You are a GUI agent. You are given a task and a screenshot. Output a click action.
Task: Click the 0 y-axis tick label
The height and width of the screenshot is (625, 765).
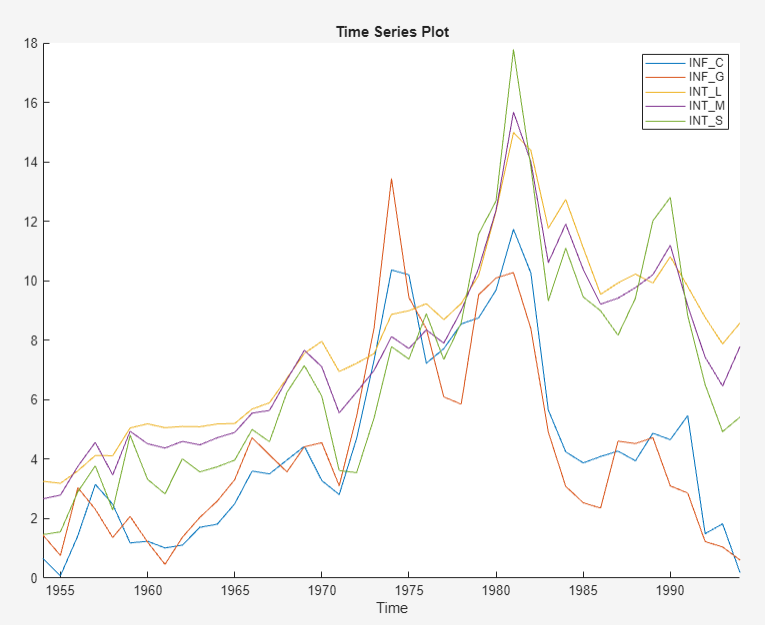[34, 578]
